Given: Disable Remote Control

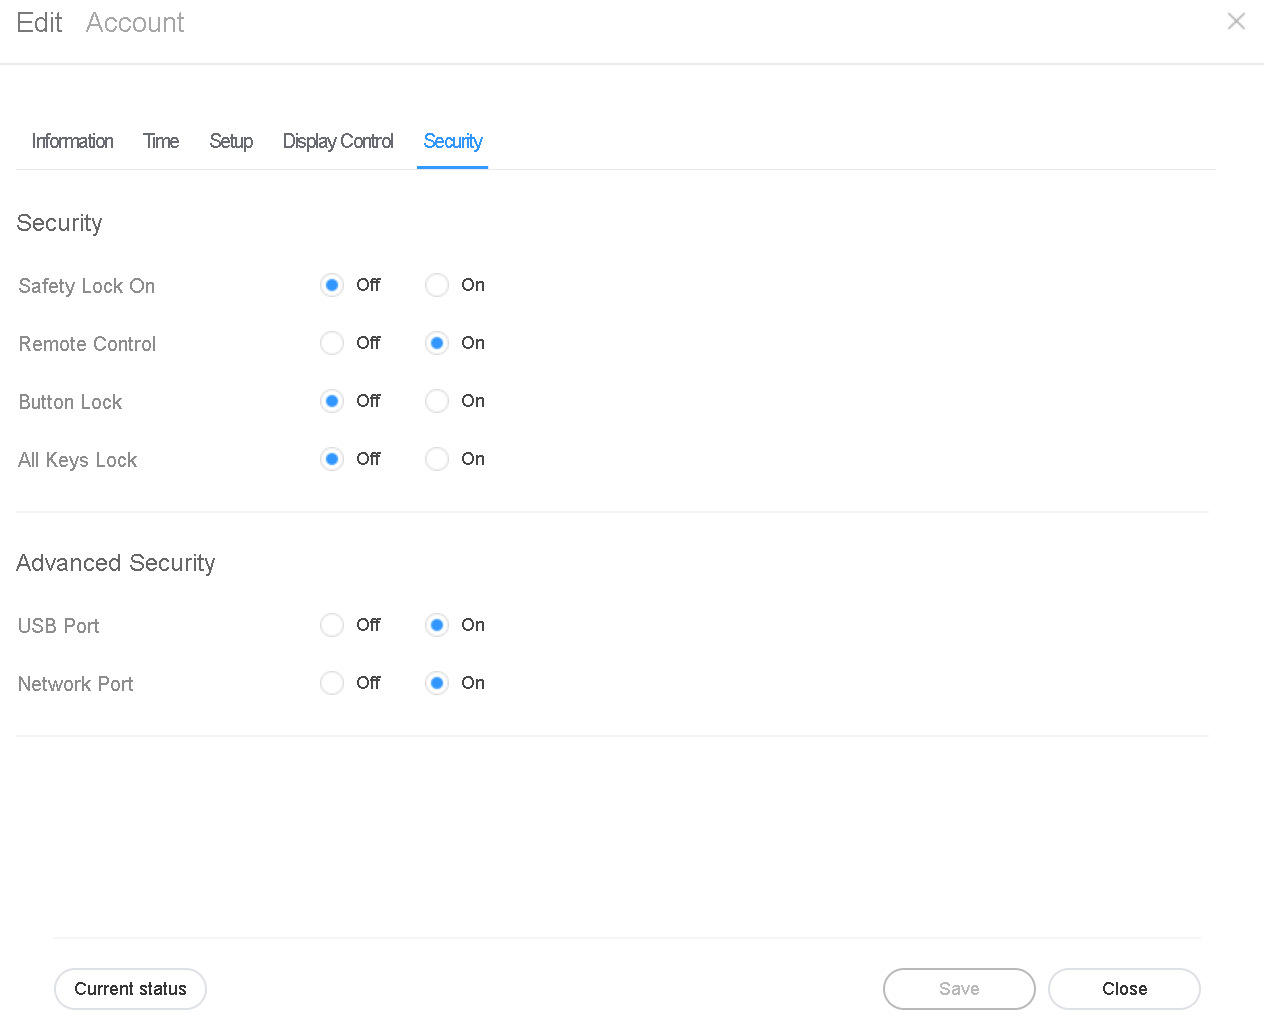Looking at the screenshot, I should (x=331, y=343).
